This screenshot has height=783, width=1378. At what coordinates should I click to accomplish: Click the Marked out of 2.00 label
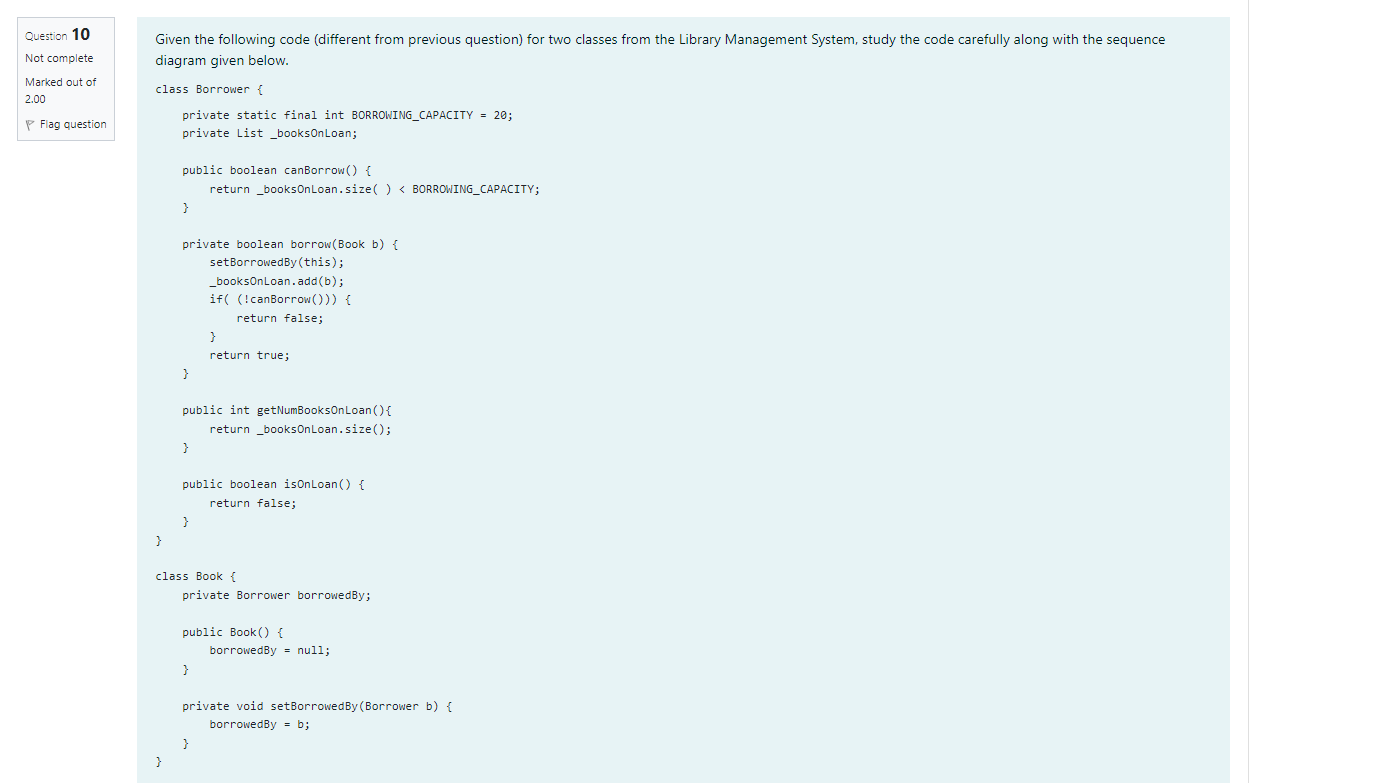click(60, 89)
